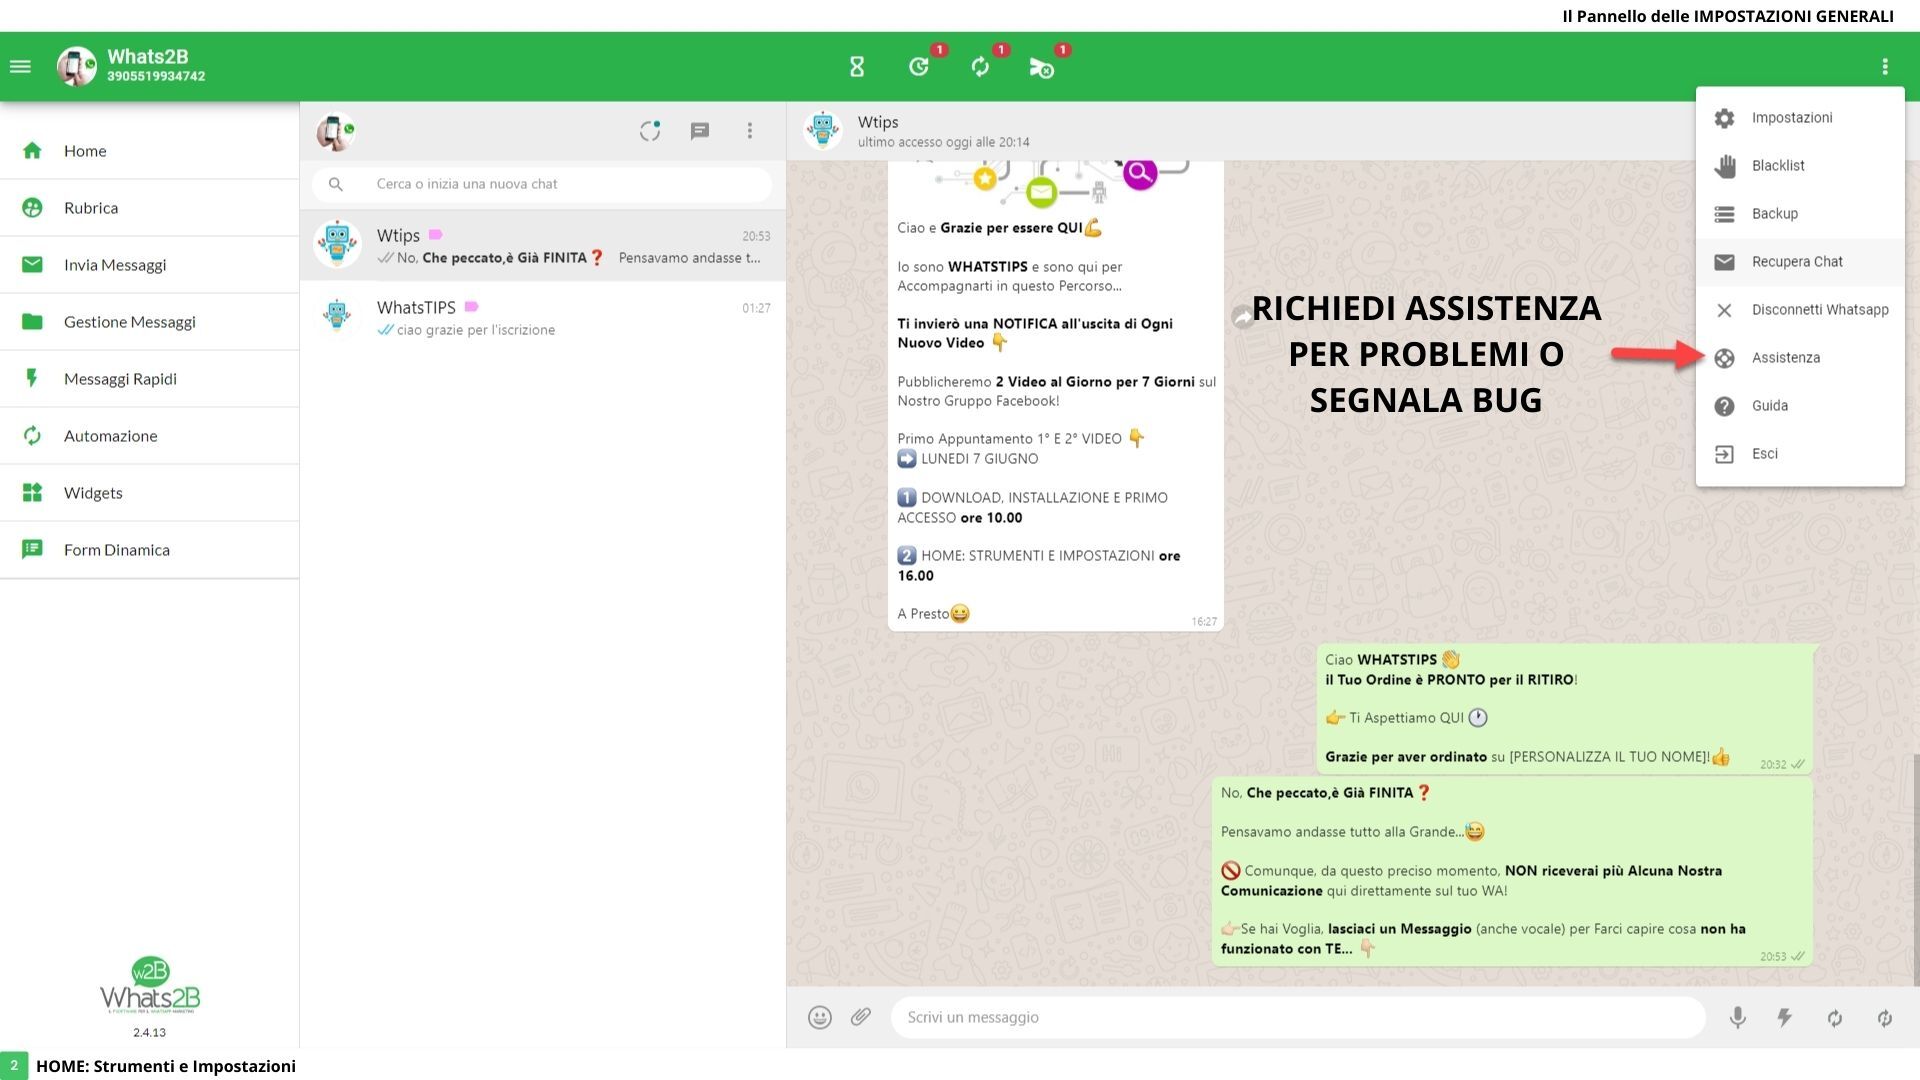Select Messaggi Rapidi in the sidebar
This screenshot has width=1920, height=1080.
click(150, 379)
